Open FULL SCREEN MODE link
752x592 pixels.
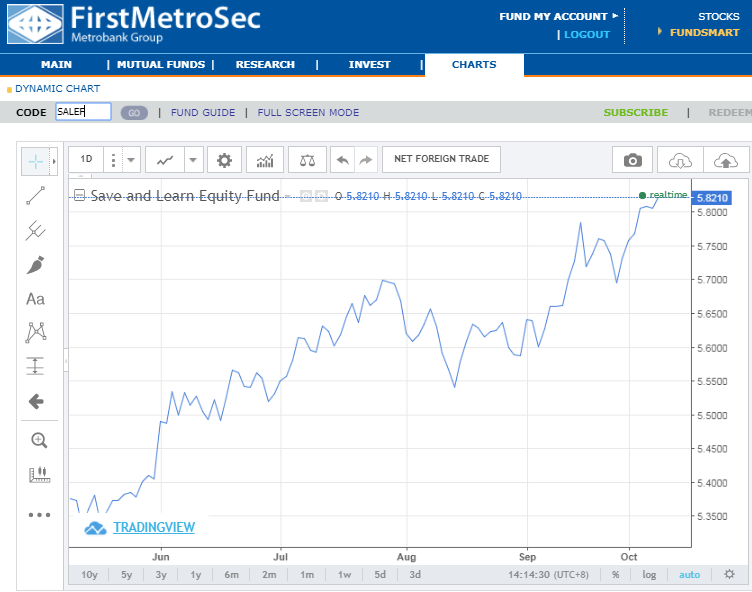[x=308, y=112]
